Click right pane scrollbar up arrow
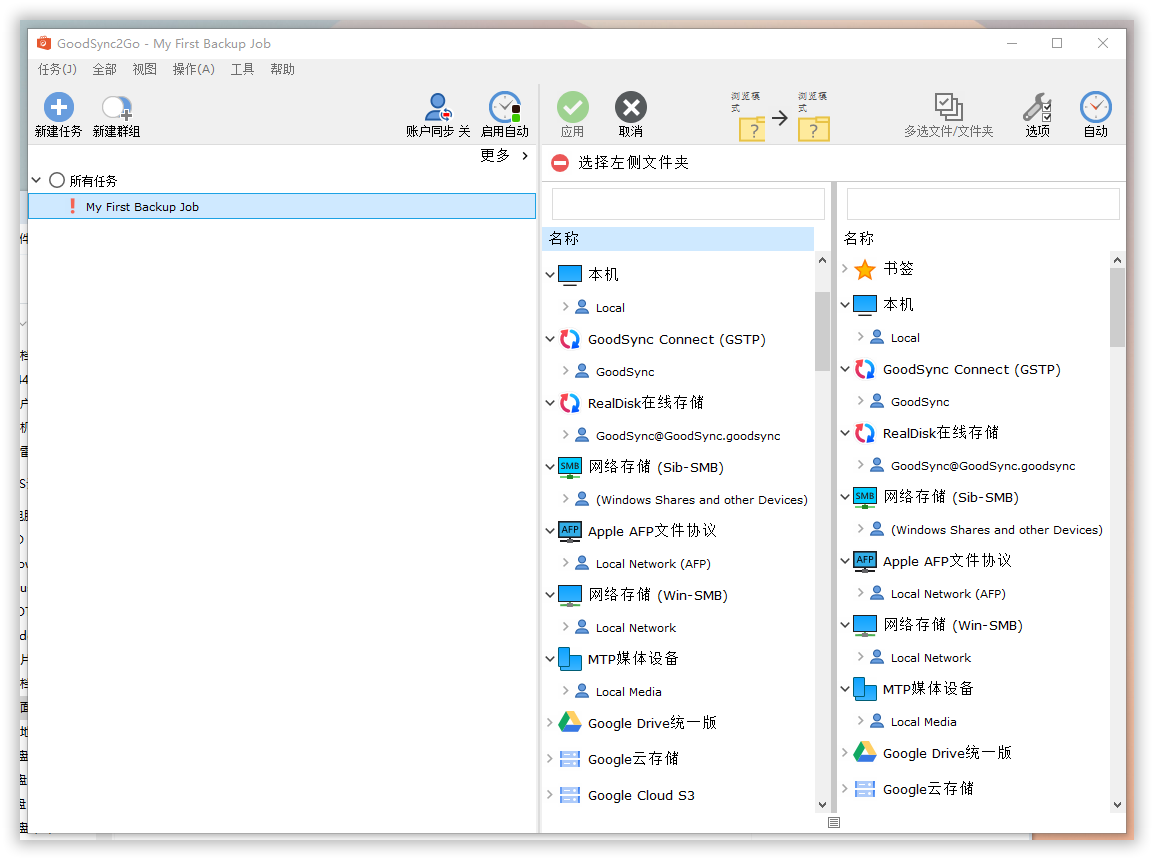This screenshot has height=860, width=1154. coord(1117,260)
